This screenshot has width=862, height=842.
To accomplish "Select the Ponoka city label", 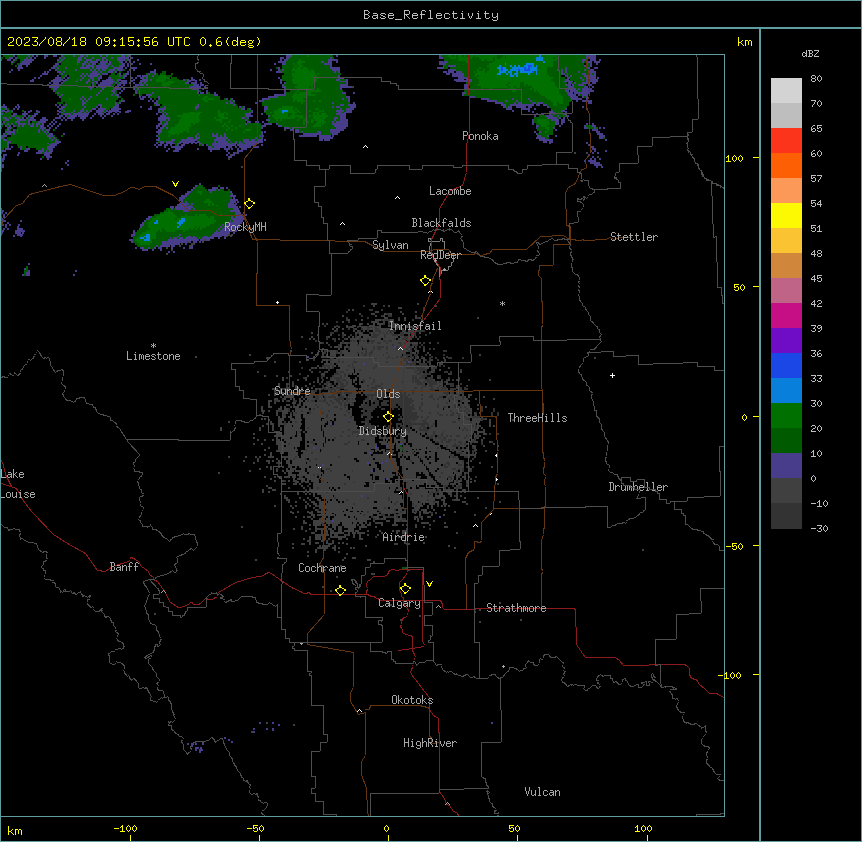I will pos(480,136).
